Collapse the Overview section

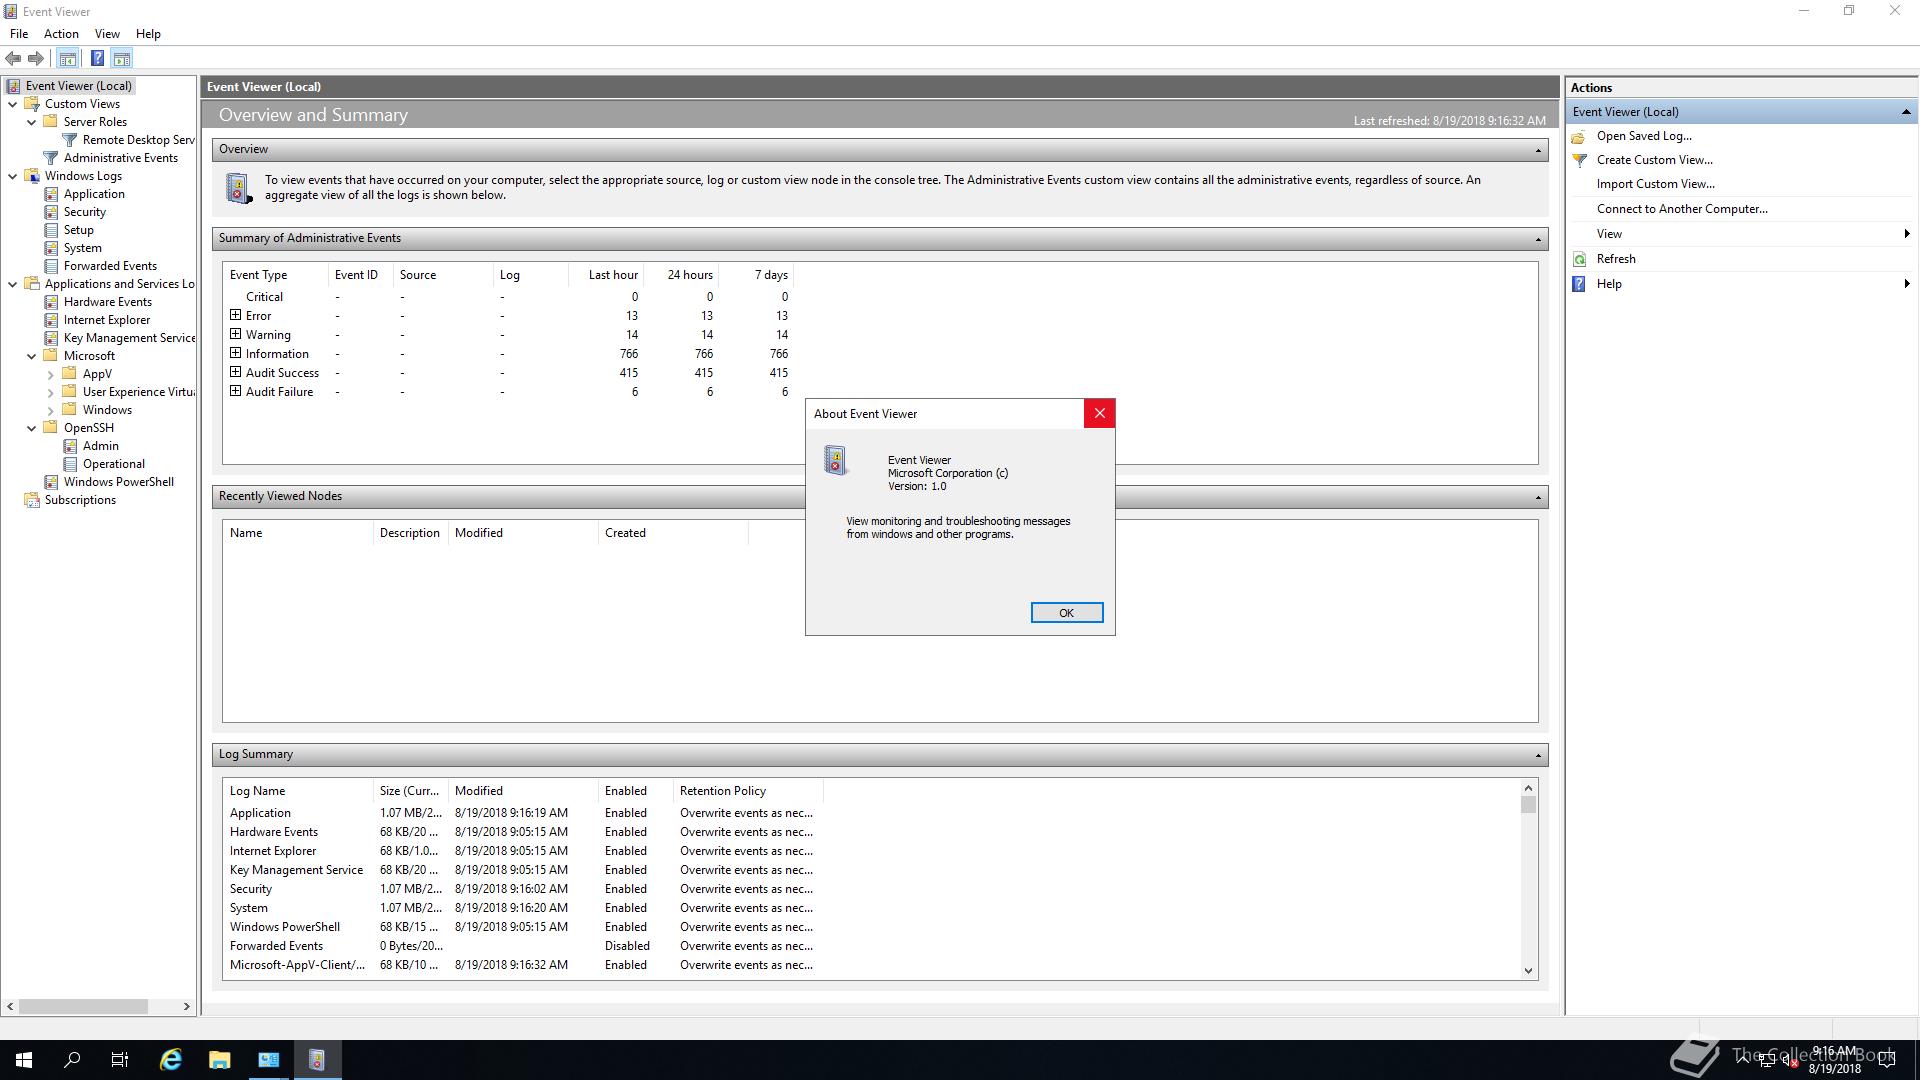(1538, 150)
